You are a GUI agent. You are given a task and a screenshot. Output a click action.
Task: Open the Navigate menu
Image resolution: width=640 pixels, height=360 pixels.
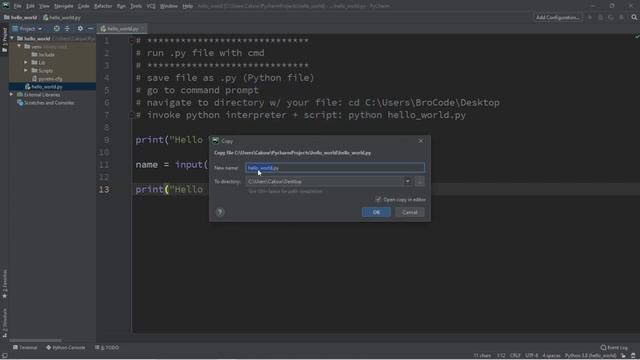tap(64, 6)
